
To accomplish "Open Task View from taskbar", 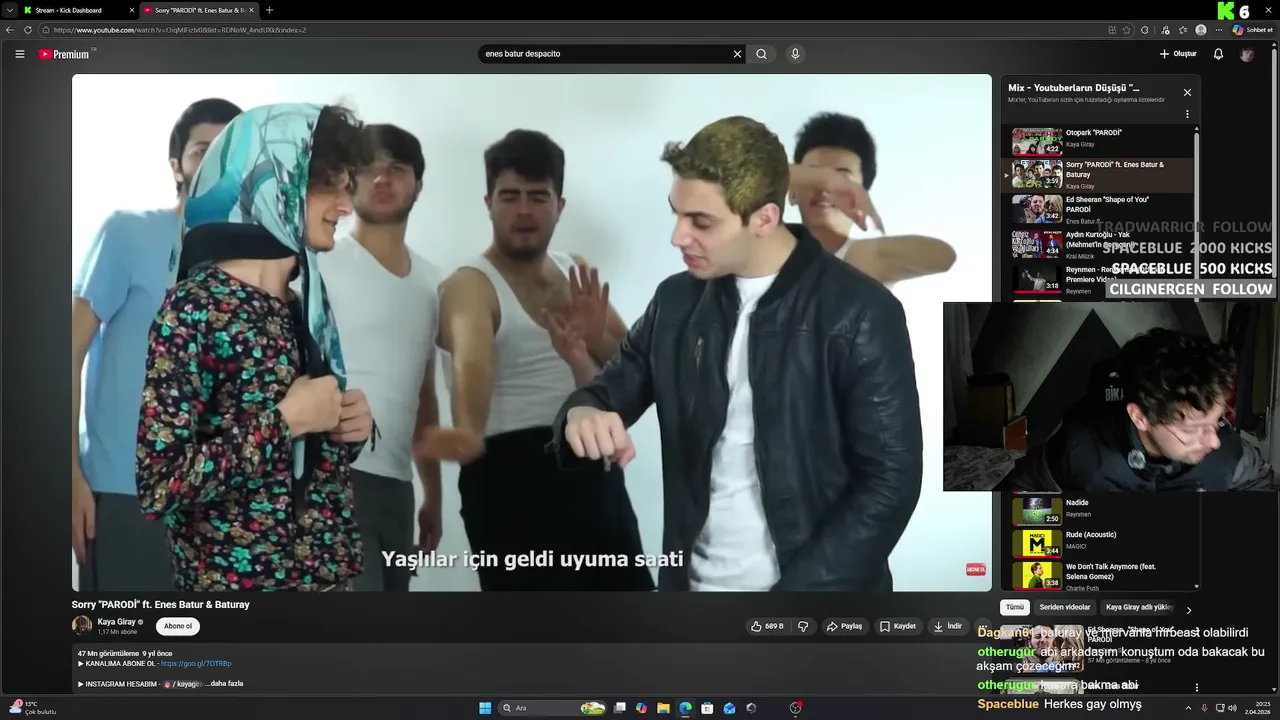I will (620, 708).
